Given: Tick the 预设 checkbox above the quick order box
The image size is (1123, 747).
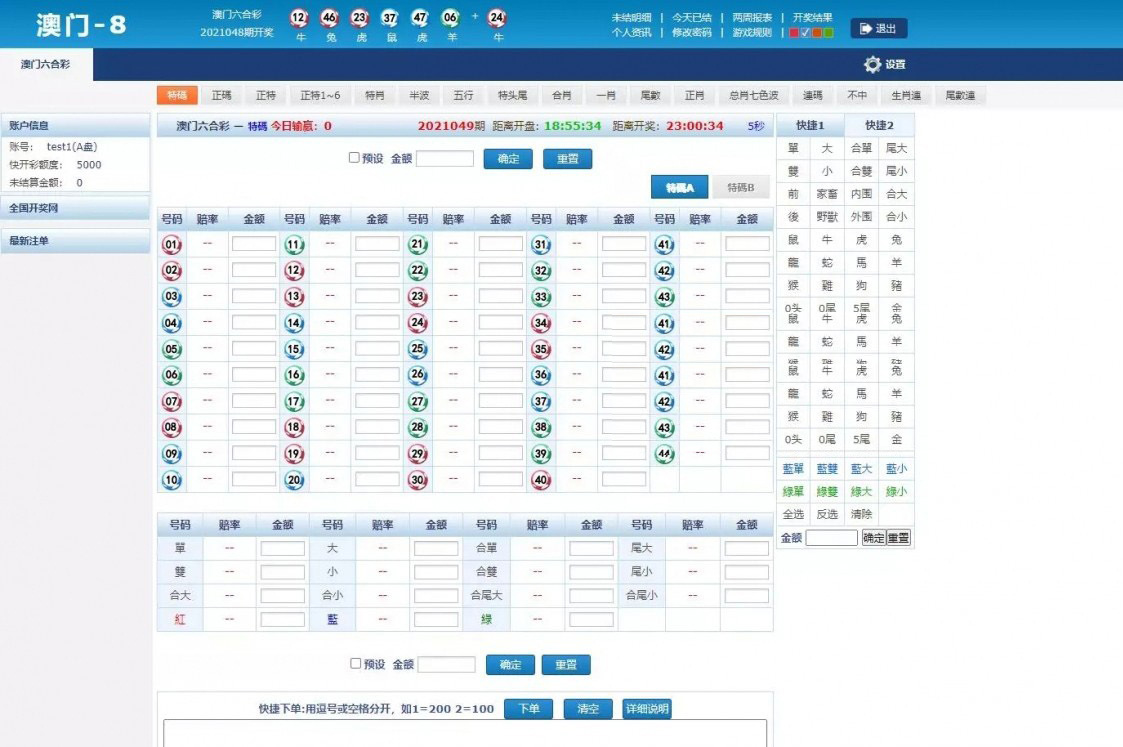Looking at the screenshot, I should click(355, 664).
